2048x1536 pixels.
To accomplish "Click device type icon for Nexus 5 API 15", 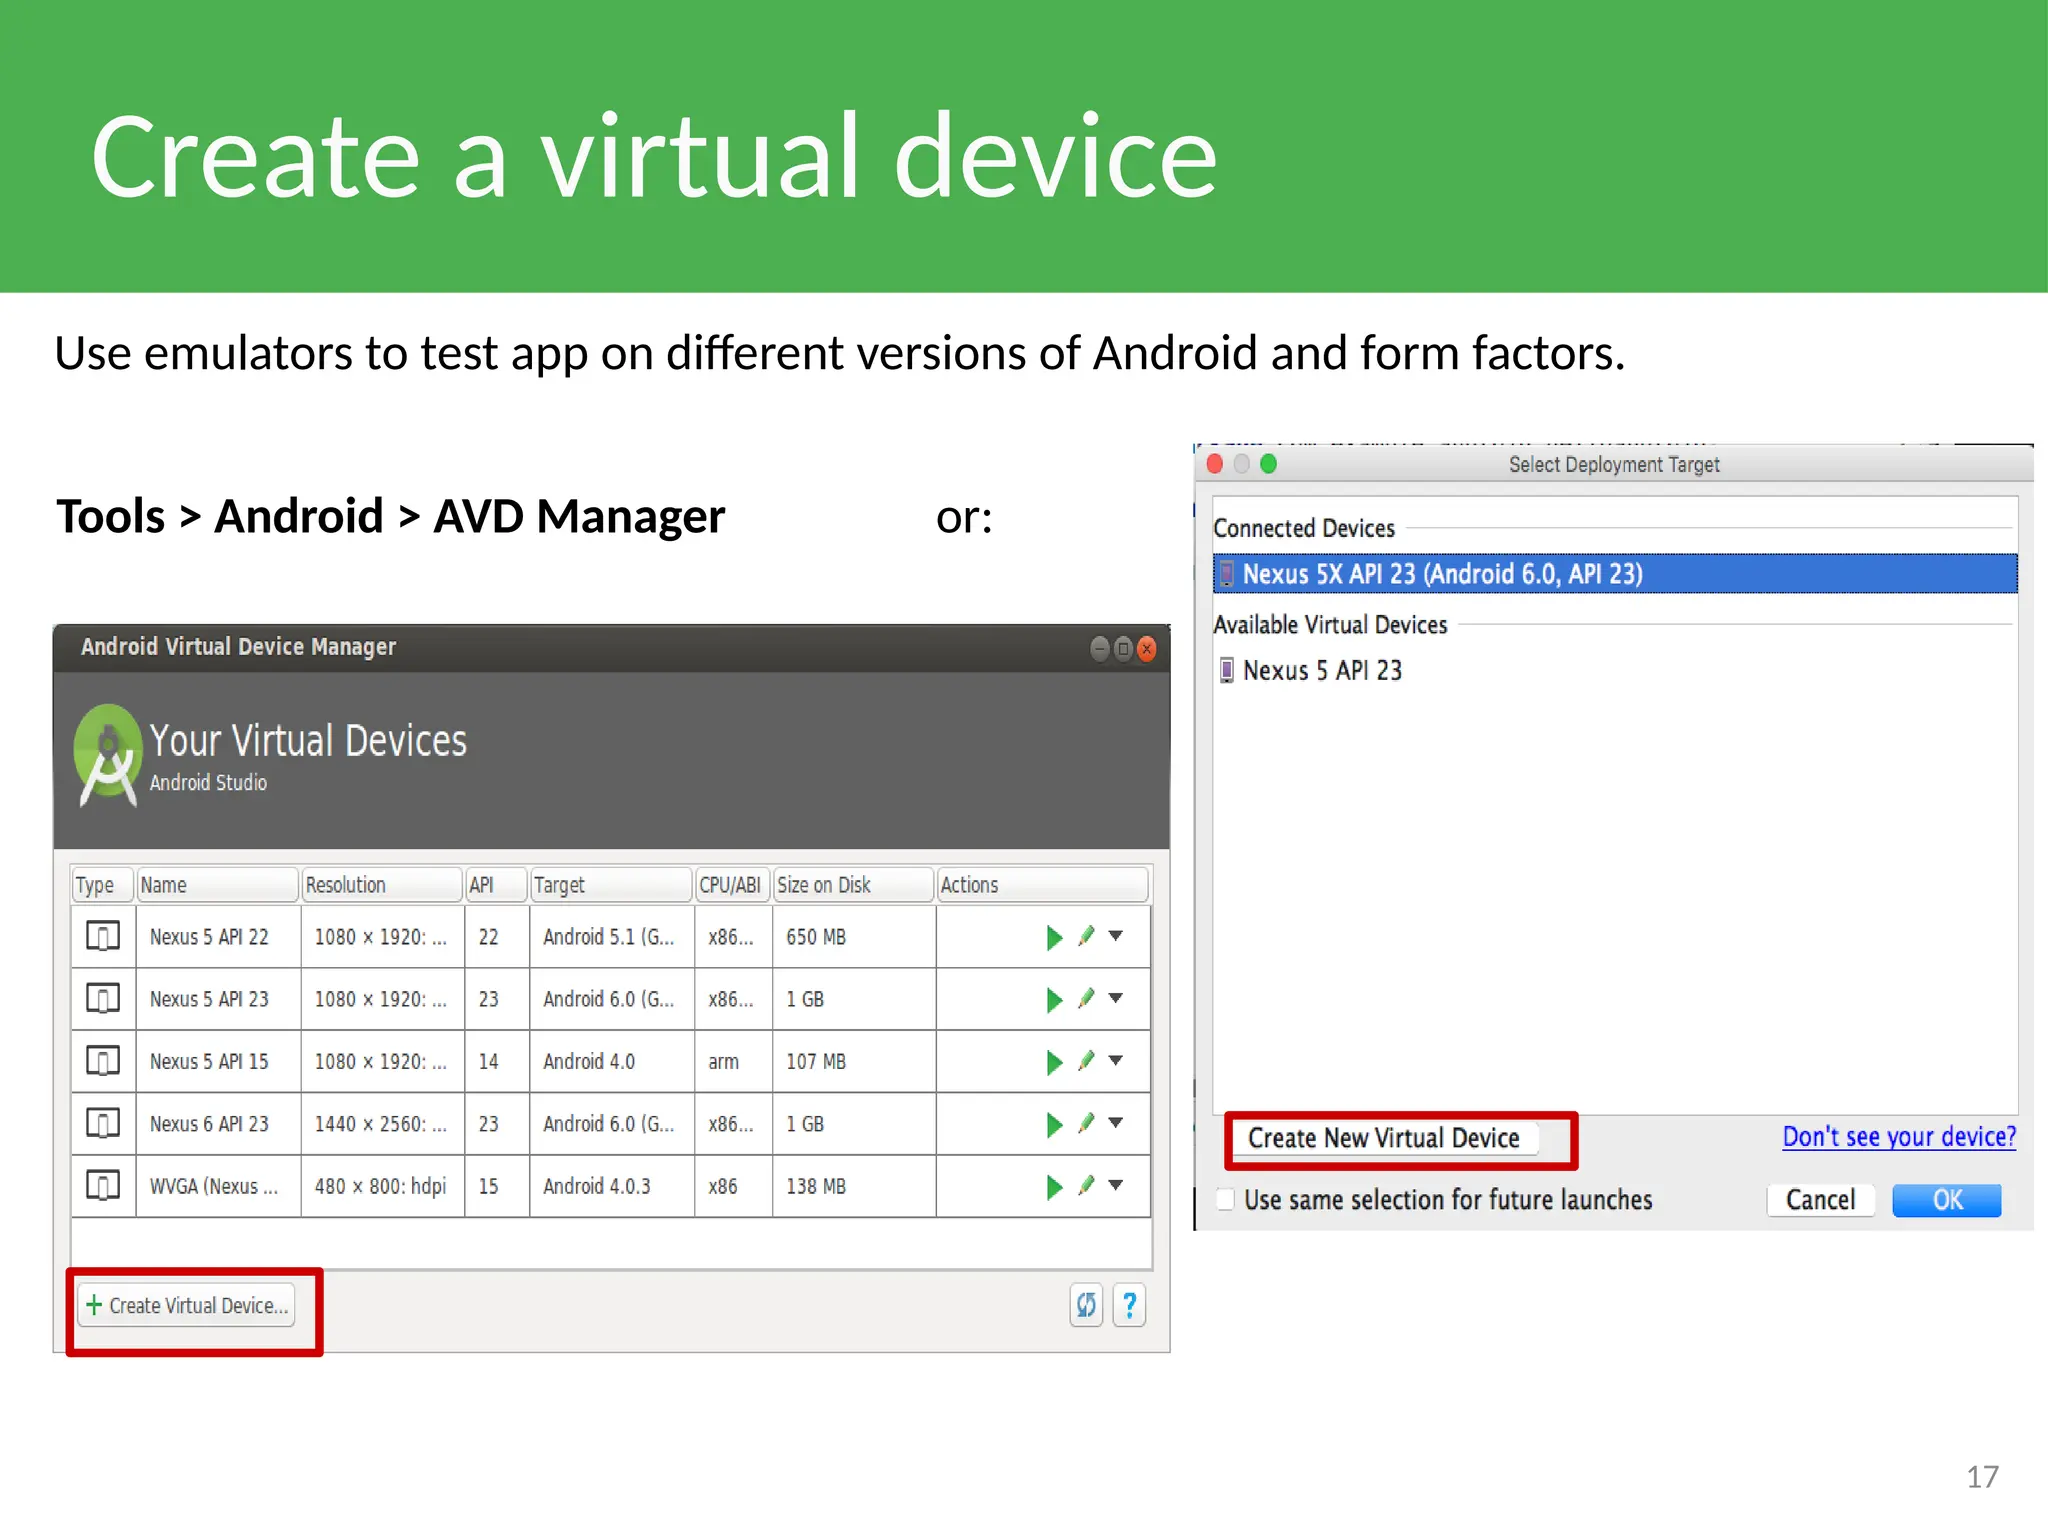I will click(x=103, y=1060).
